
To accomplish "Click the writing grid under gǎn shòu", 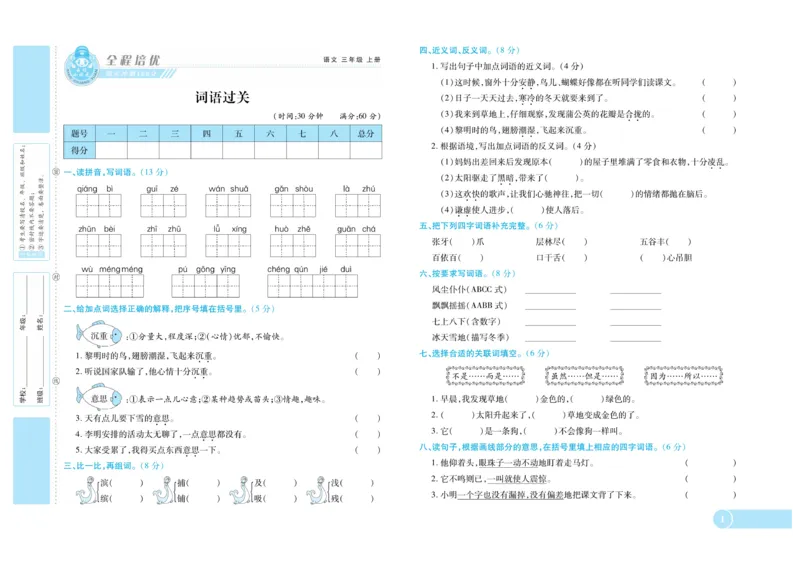I will (293, 206).
